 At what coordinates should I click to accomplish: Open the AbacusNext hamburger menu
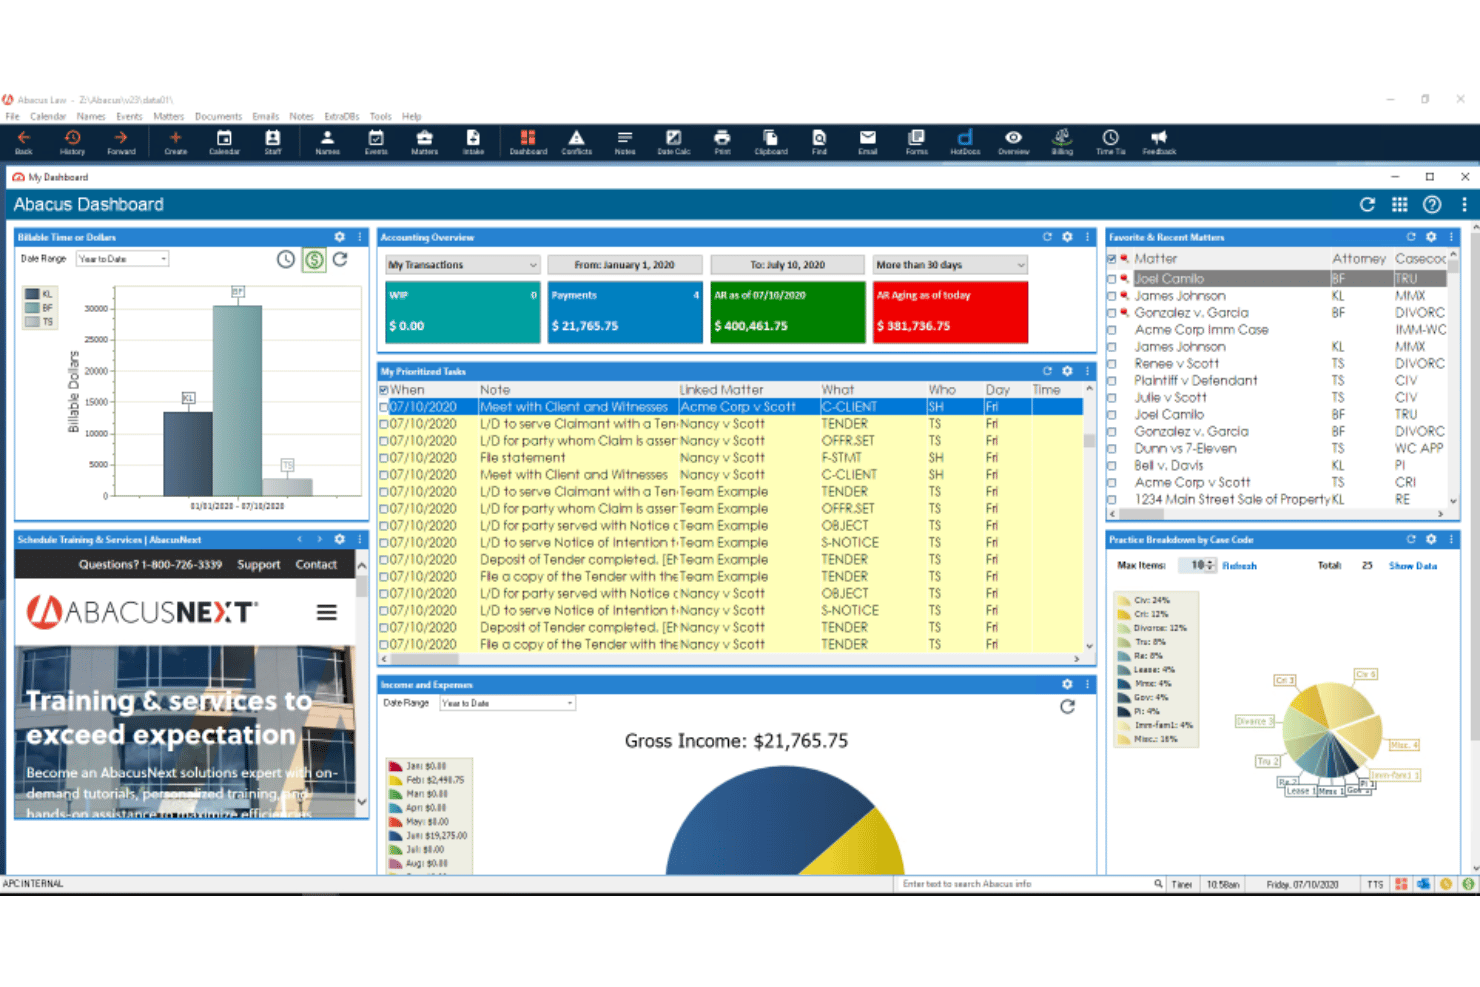327,612
